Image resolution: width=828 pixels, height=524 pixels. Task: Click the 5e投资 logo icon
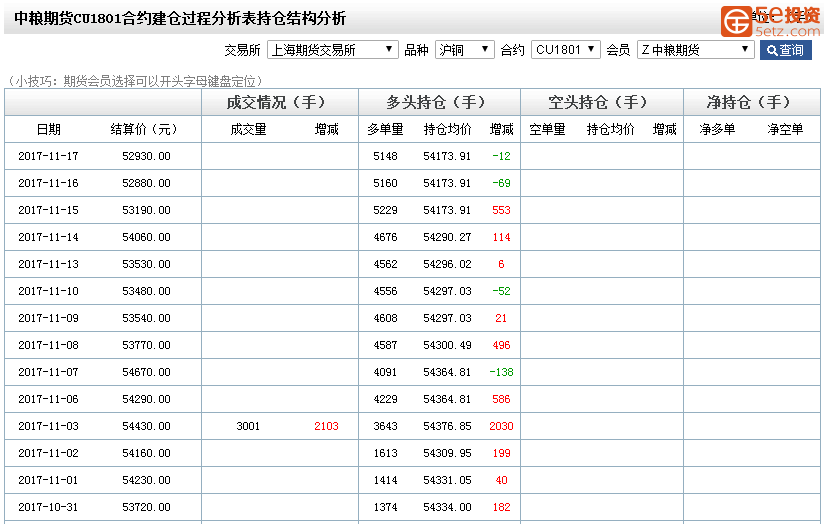[x=736, y=22]
